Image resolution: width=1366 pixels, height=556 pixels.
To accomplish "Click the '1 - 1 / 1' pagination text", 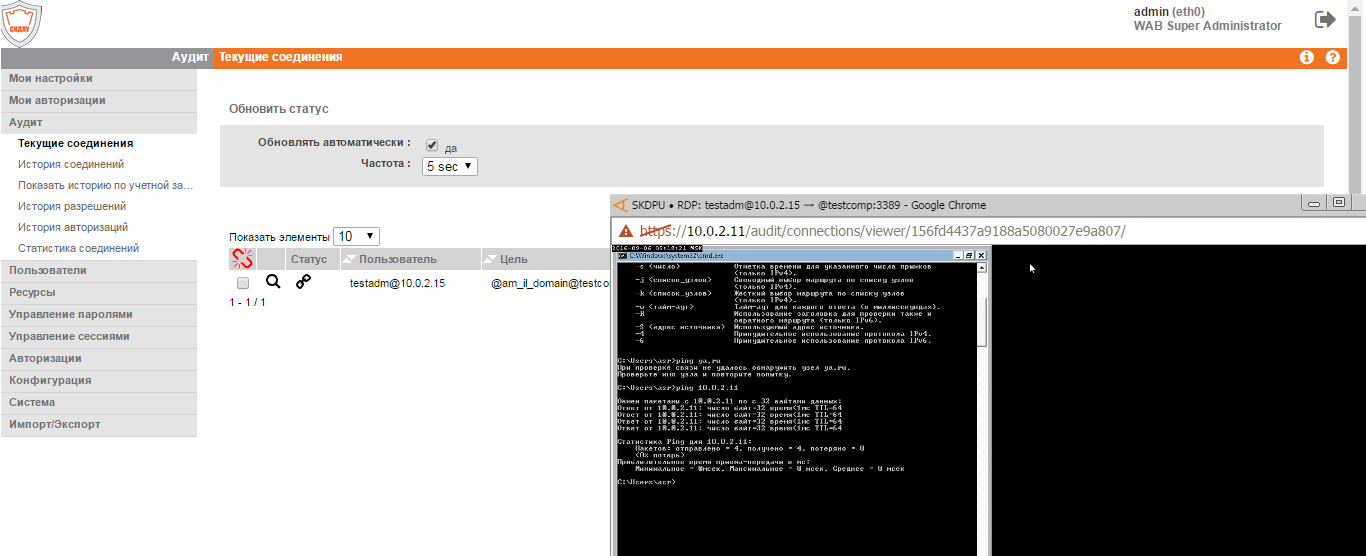I will 248,301.
